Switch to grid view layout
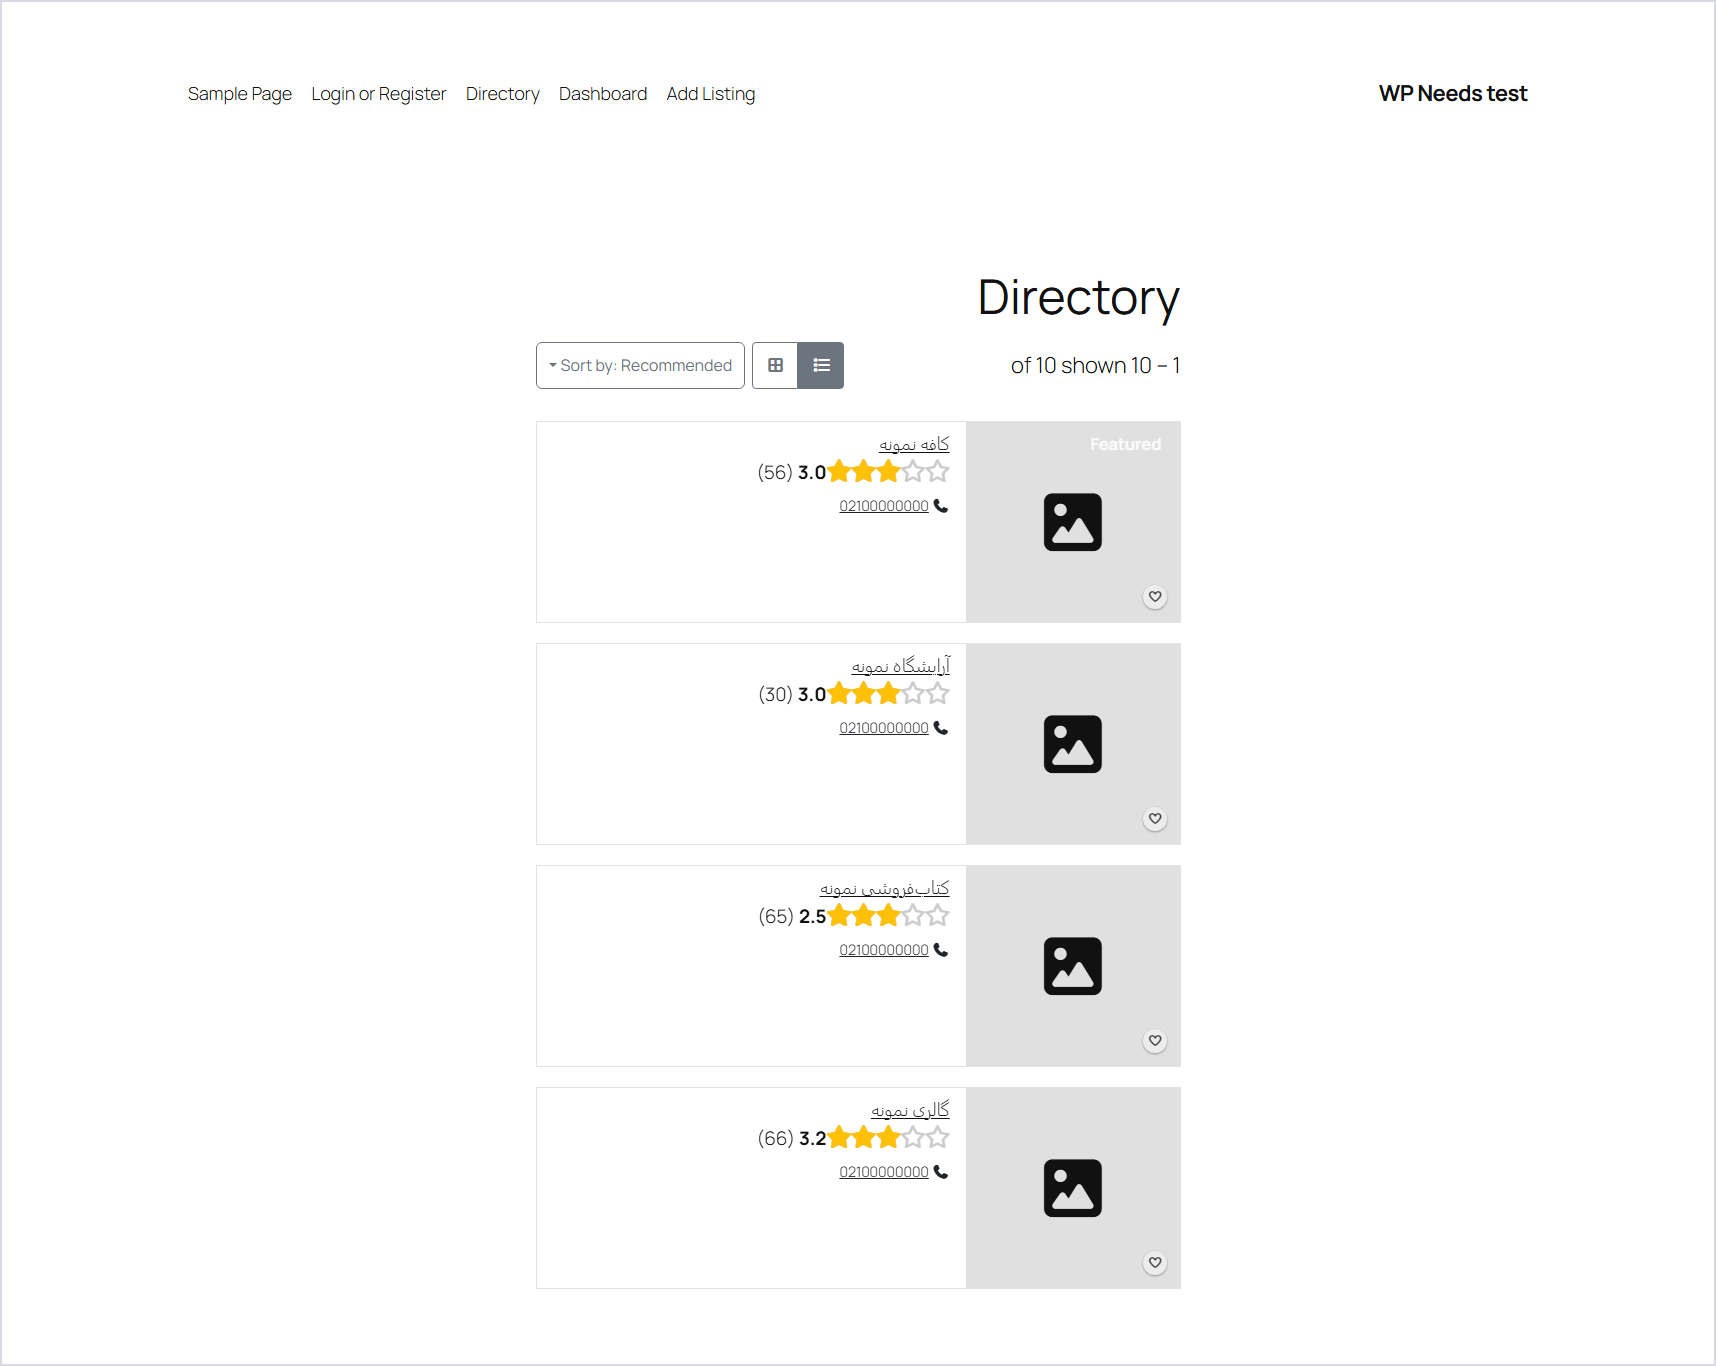The image size is (1716, 1366). (x=775, y=366)
